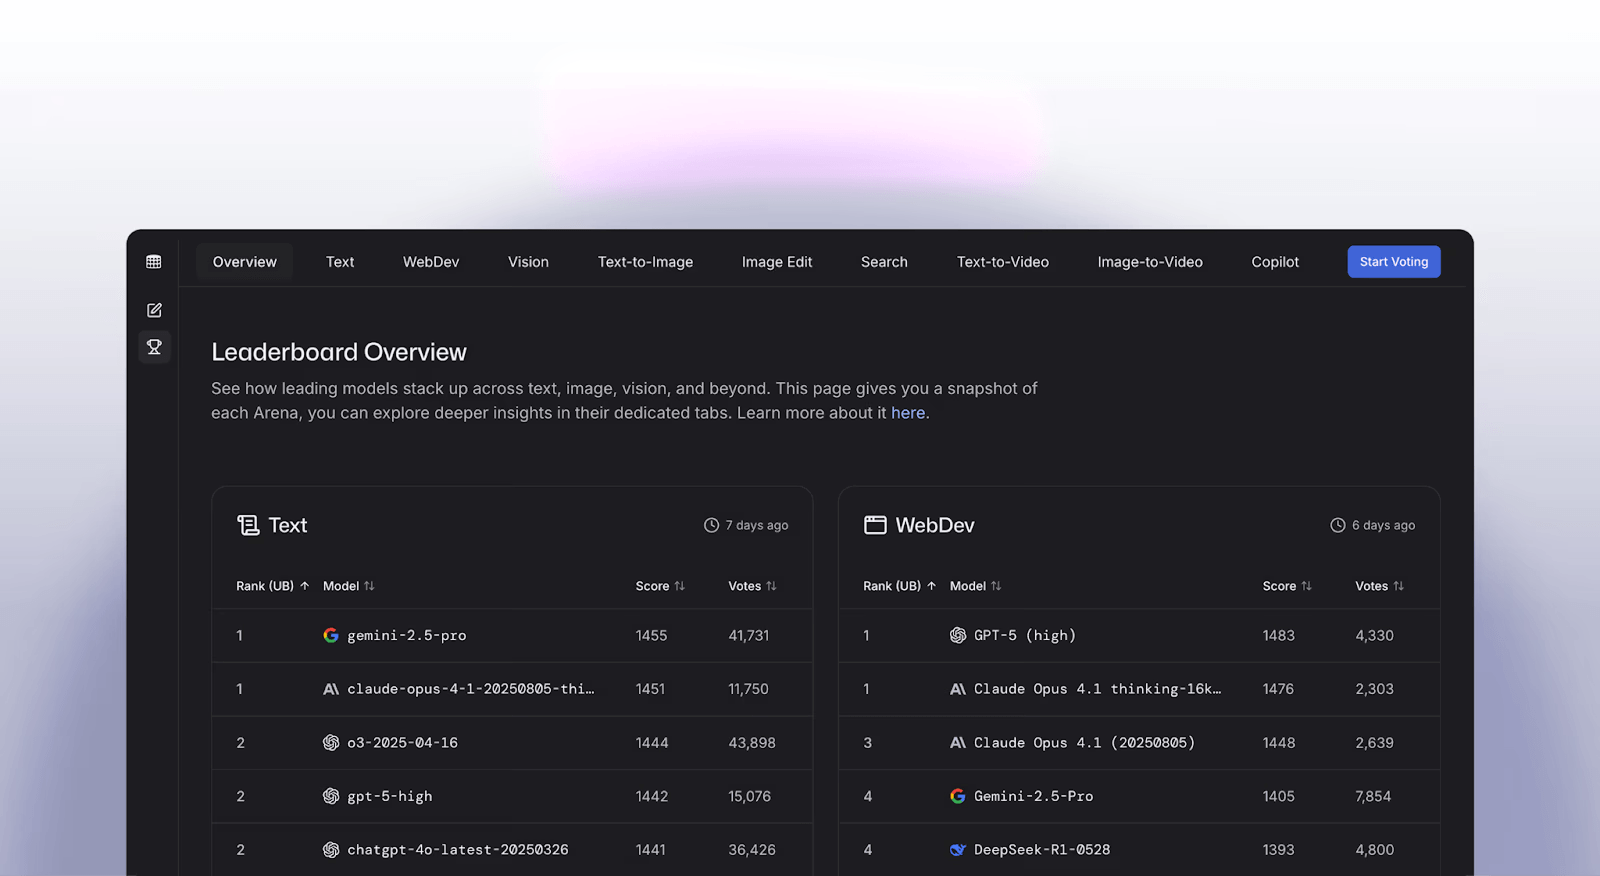This screenshot has width=1600, height=876.
Task: Open the Image-to-Video tab
Action: click(1150, 262)
